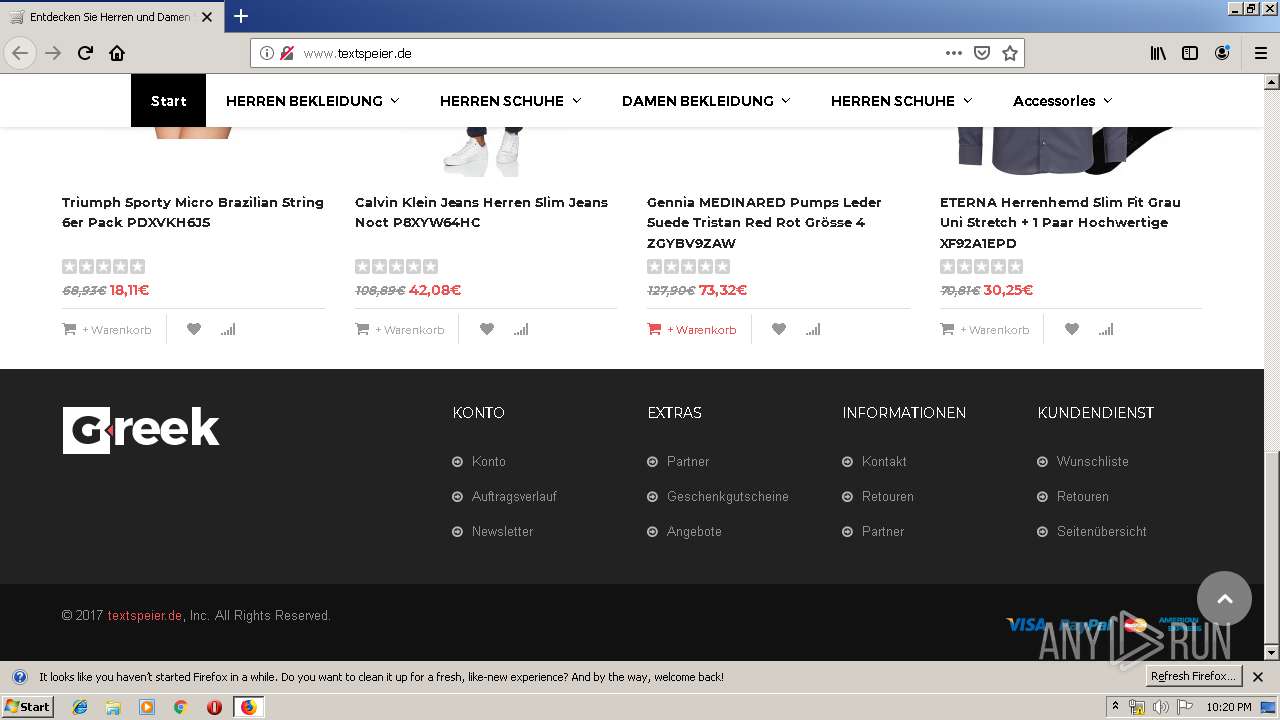The height and width of the screenshot is (720, 1280).
Task: Open Konto footer link
Action: point(489,461)
